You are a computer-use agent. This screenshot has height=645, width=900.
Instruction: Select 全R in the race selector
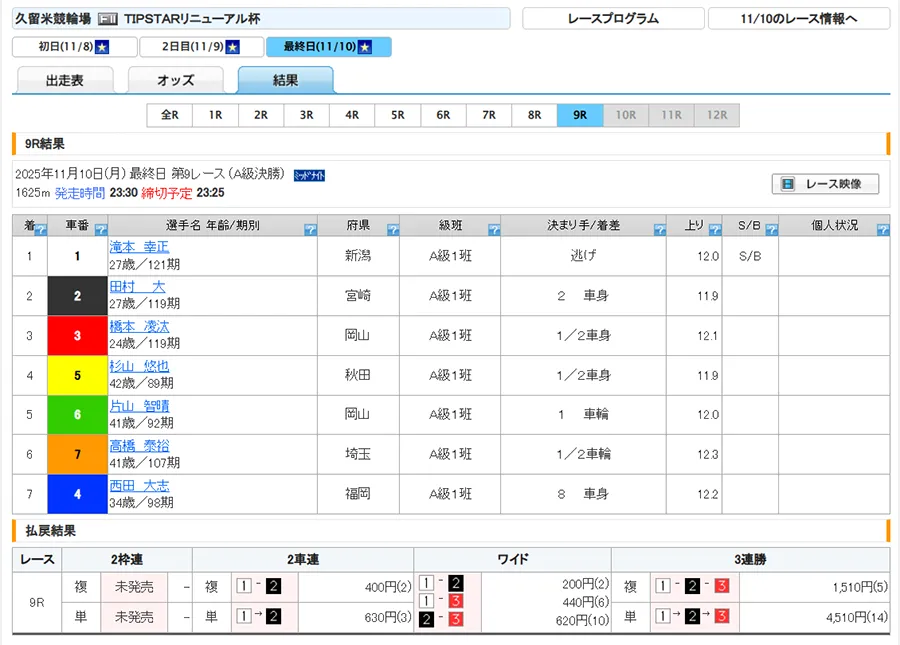[x=170, y=115]
